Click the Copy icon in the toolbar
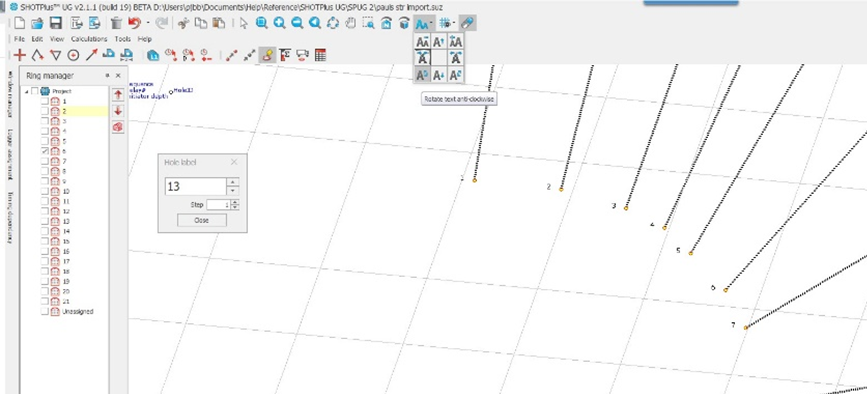This screenshot has width=867, height=394. pyautogui.click(x=202, y=23)
